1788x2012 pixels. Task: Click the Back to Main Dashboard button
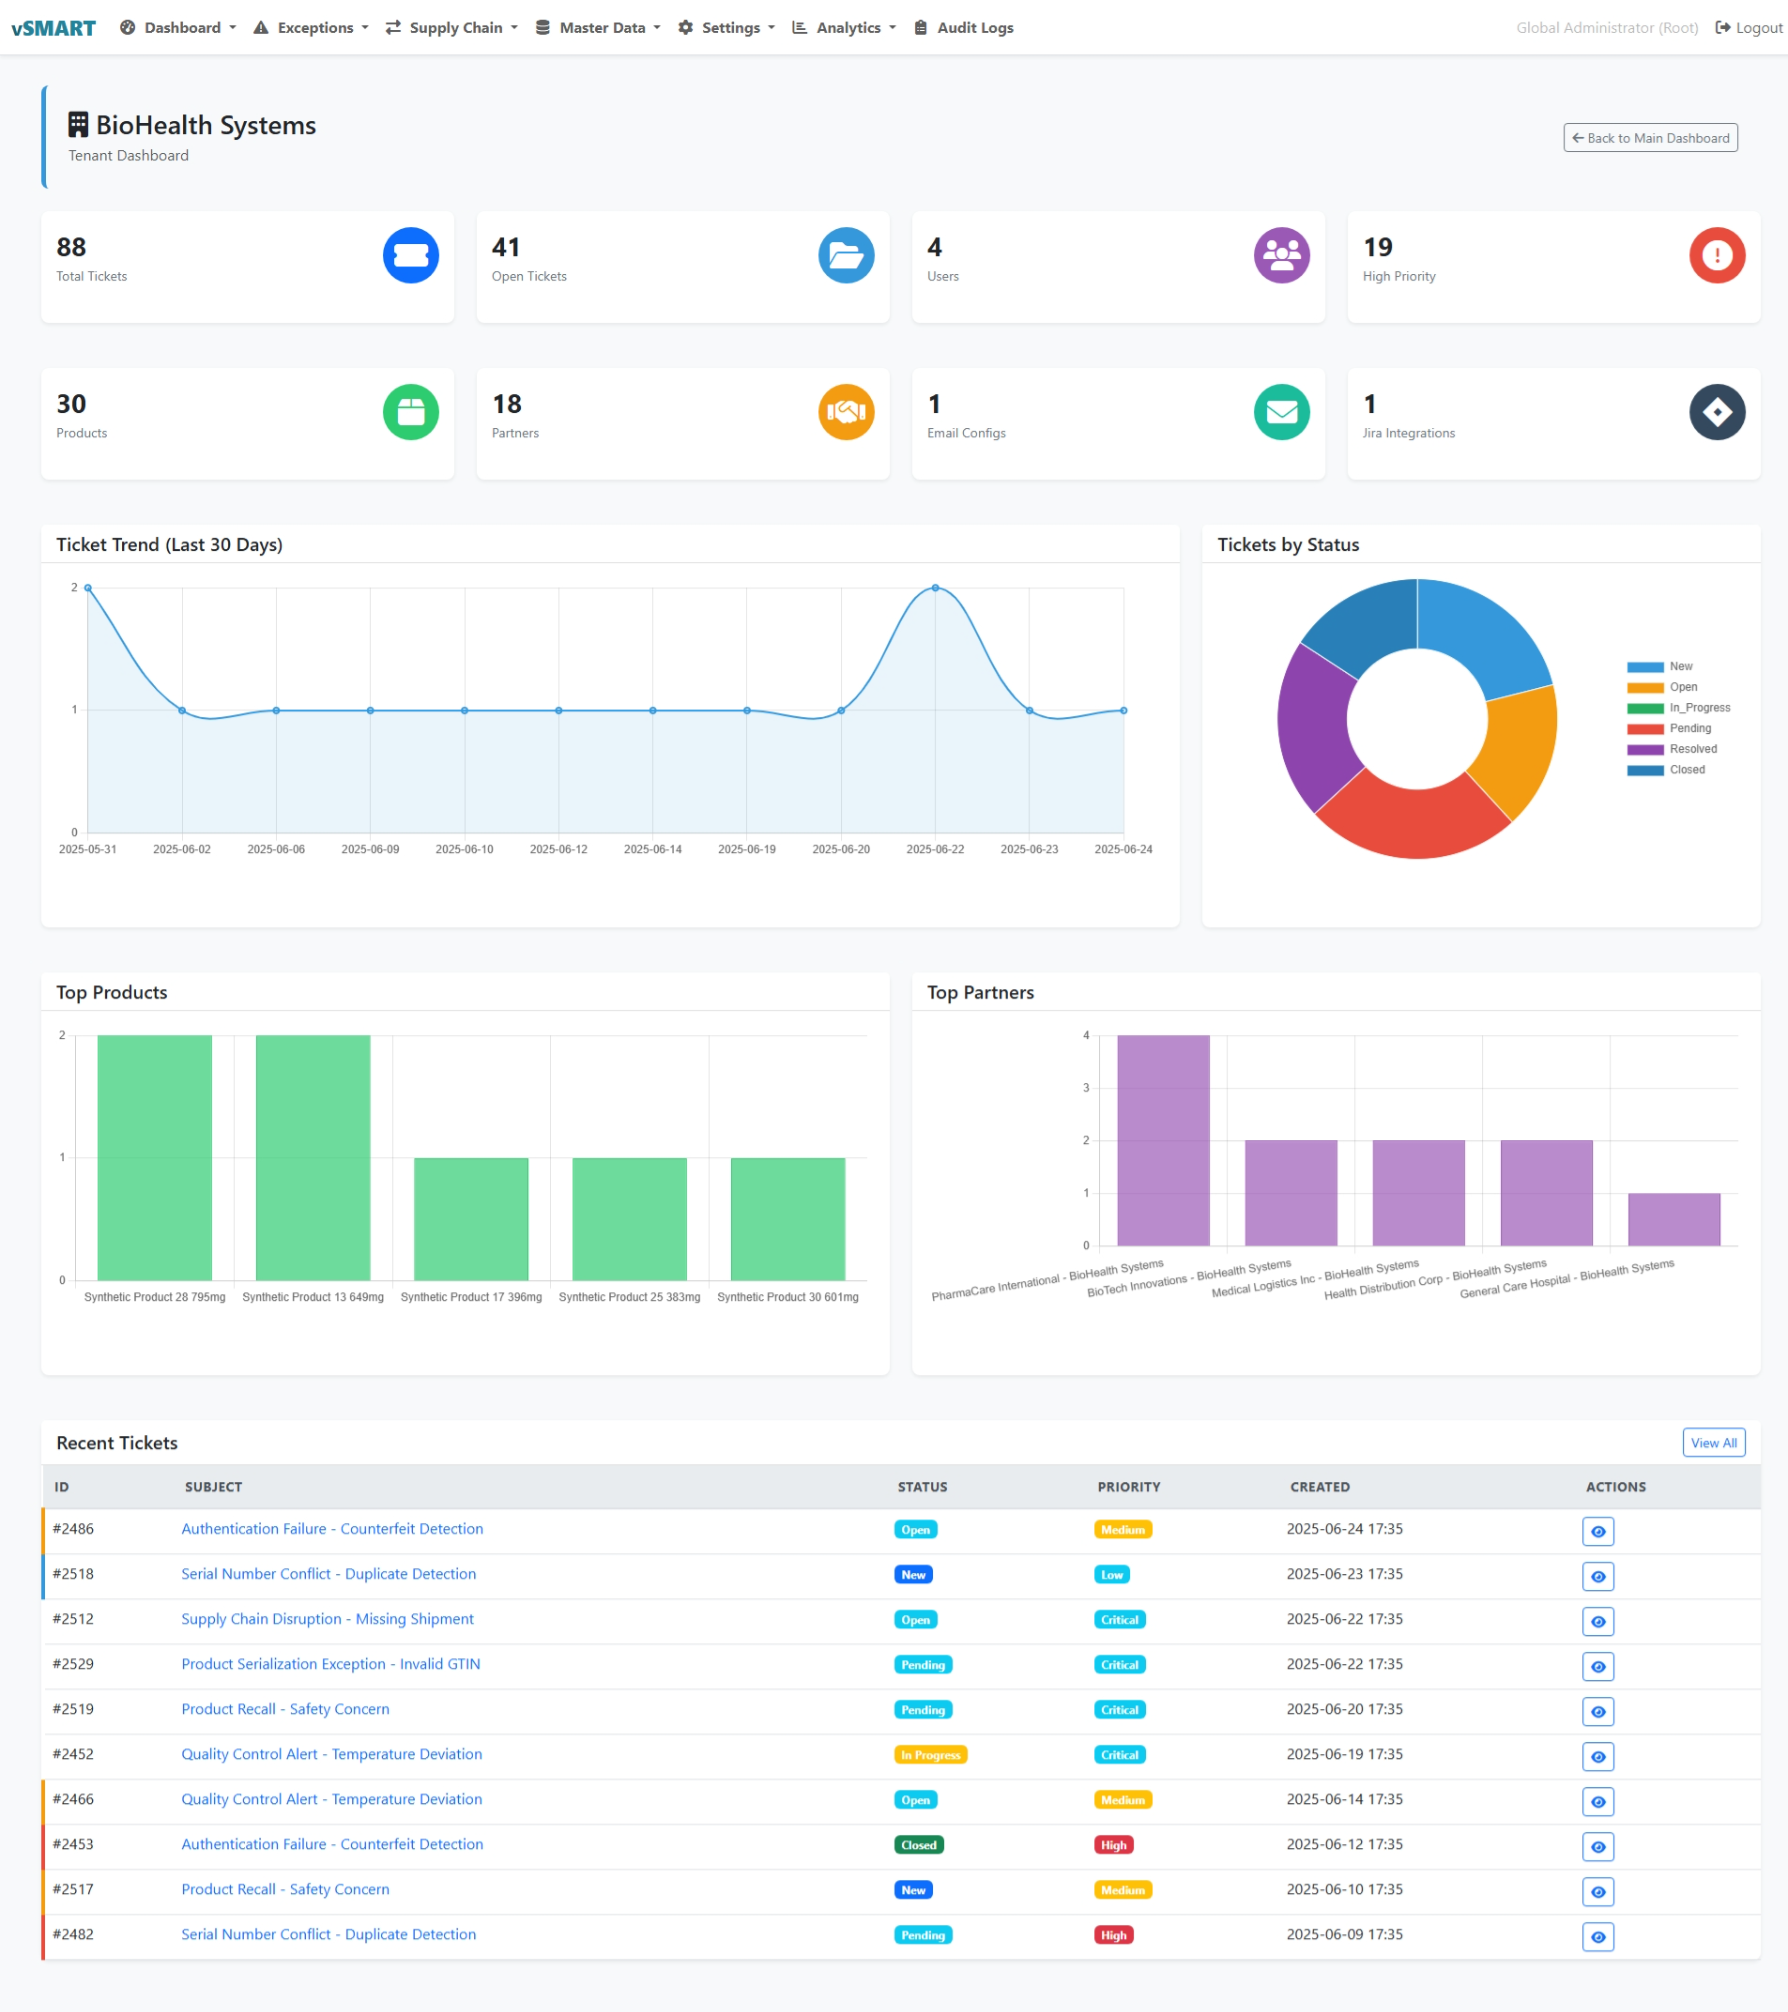tap(1649, 138)
